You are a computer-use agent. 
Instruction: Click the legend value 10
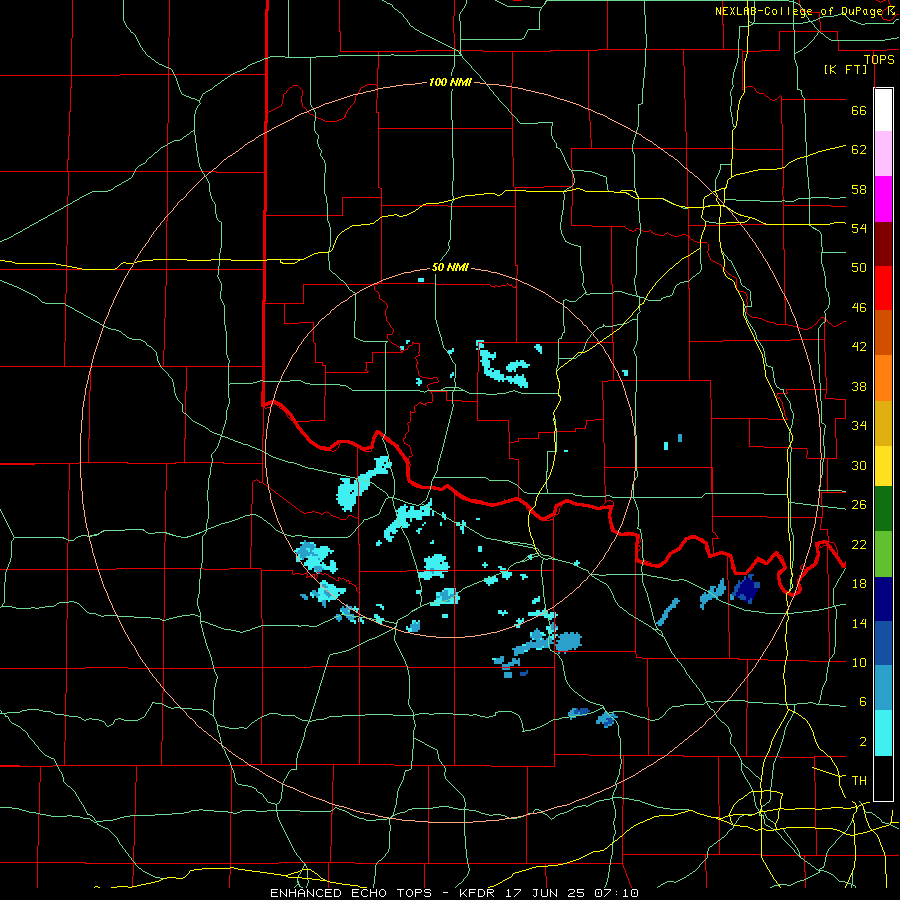(859, 662)
